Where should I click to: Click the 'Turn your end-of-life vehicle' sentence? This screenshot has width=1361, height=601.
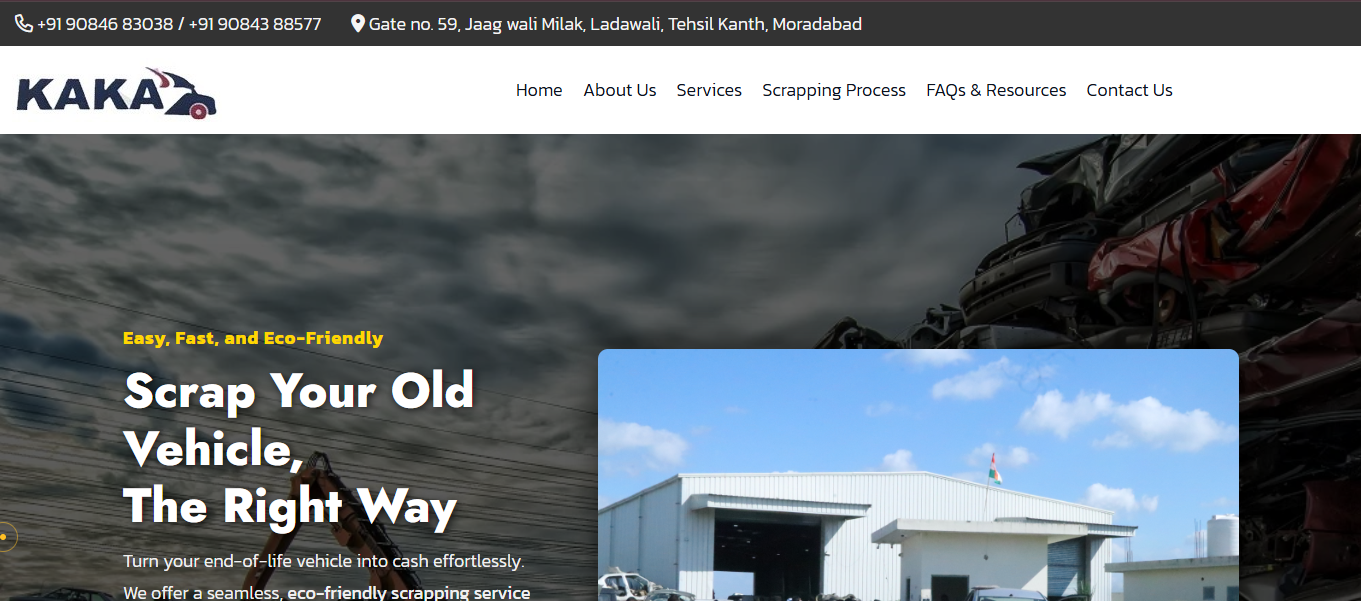click(x=323, y=561)
